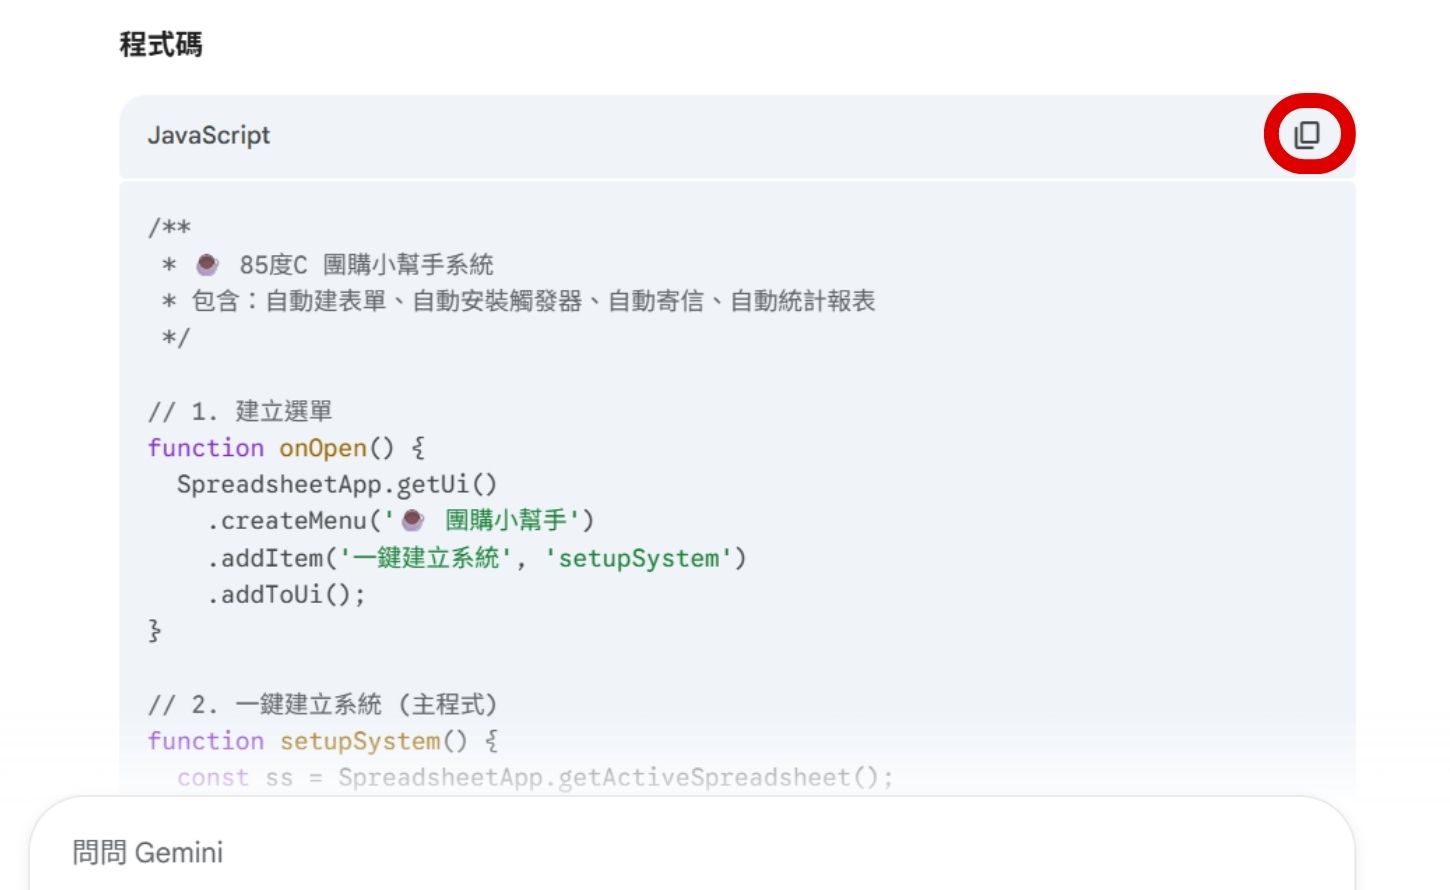Viewport: 1450px width, 890px height.
Task: Click the SpreadsheetApp.getUi call line
Action: (x=335, y=484)
